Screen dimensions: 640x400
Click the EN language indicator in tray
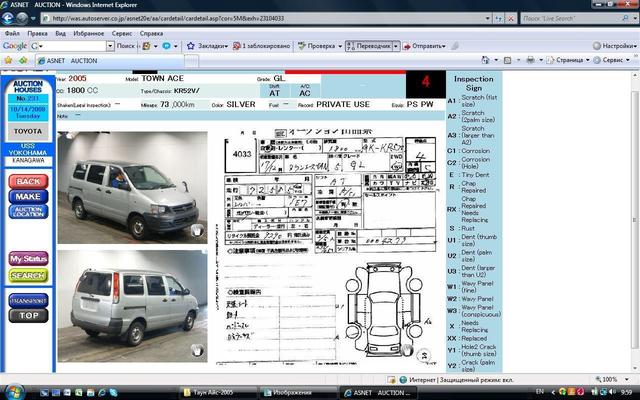[540, 391]
